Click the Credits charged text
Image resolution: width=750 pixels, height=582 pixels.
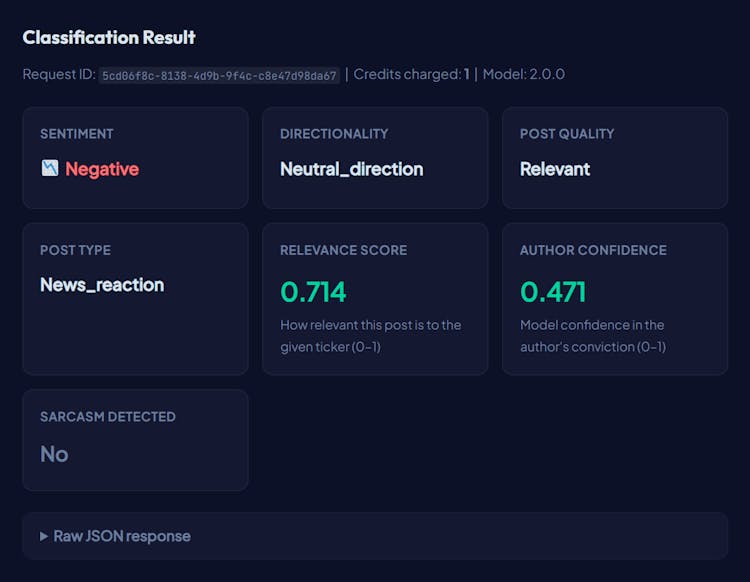[411, 75]
